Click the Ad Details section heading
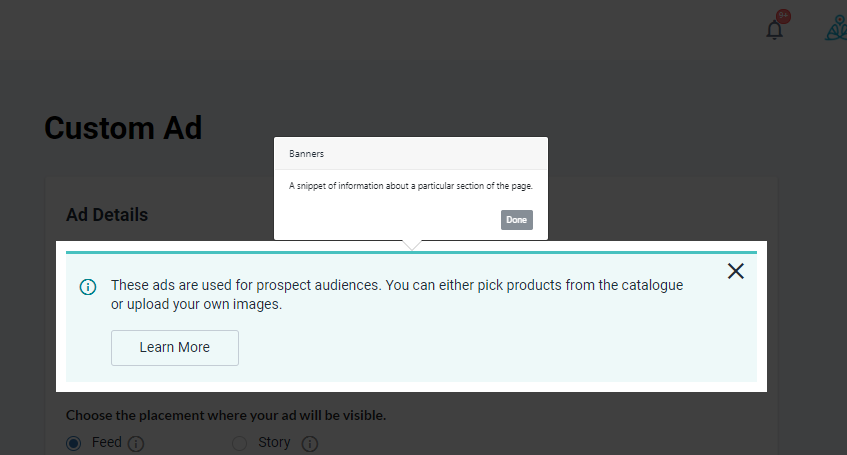The height and width of the screenshot is (455, 847). click(x=107, y=215)
